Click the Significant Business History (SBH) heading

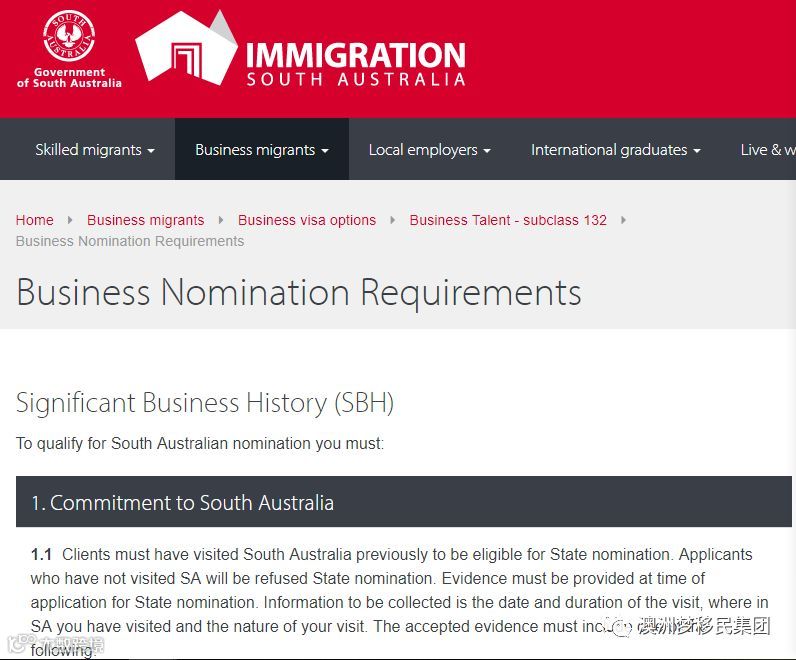click(x=205, y=402)
